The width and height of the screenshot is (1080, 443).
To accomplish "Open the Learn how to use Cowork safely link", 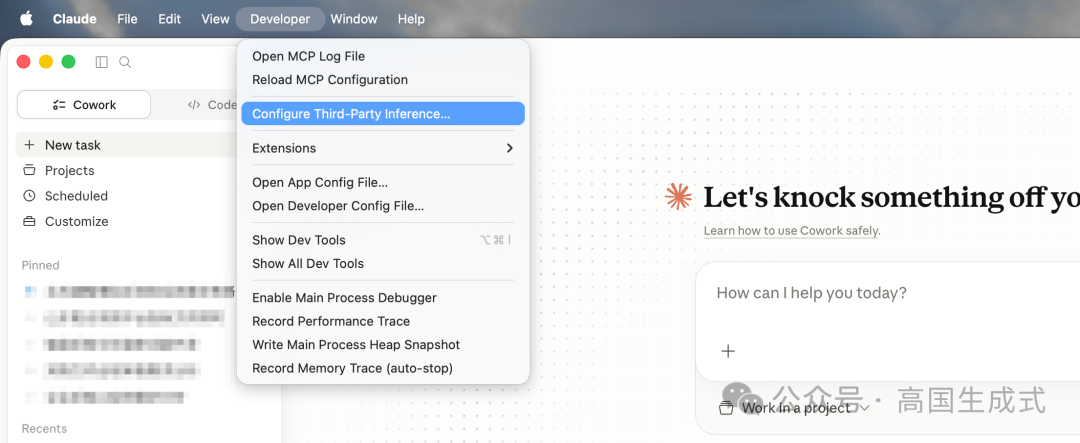I will coord(791,231).
